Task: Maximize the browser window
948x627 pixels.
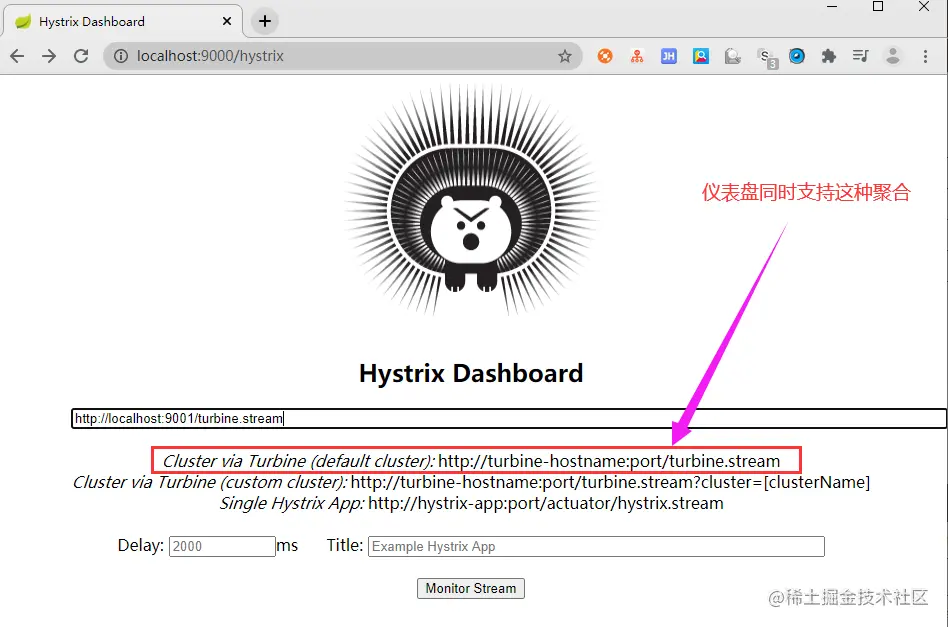Action: [x=878, y=7]
